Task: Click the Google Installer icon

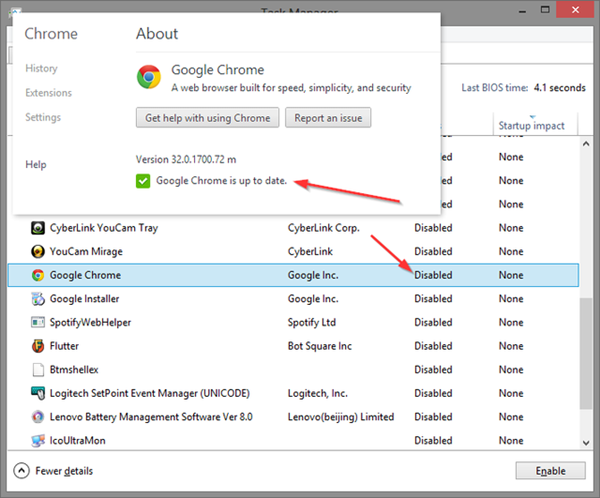Action: [38, 299]
